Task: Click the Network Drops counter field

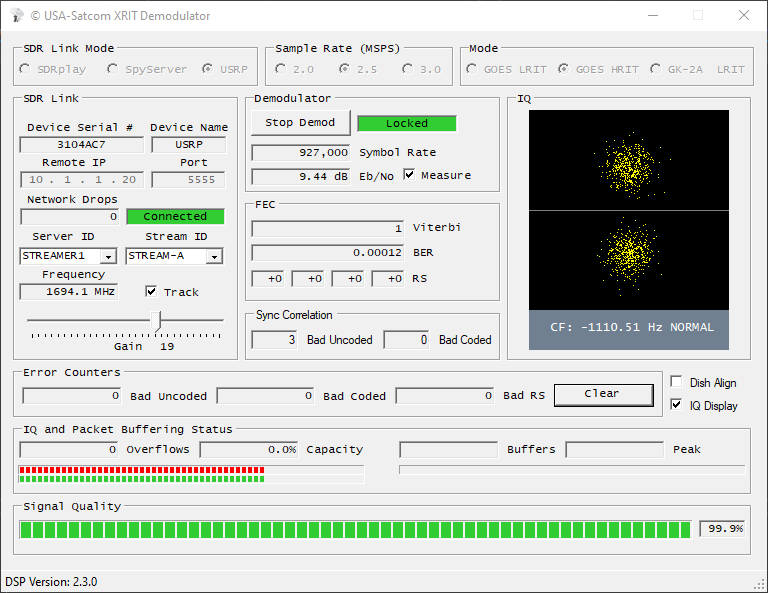Action: click(70, 216)
